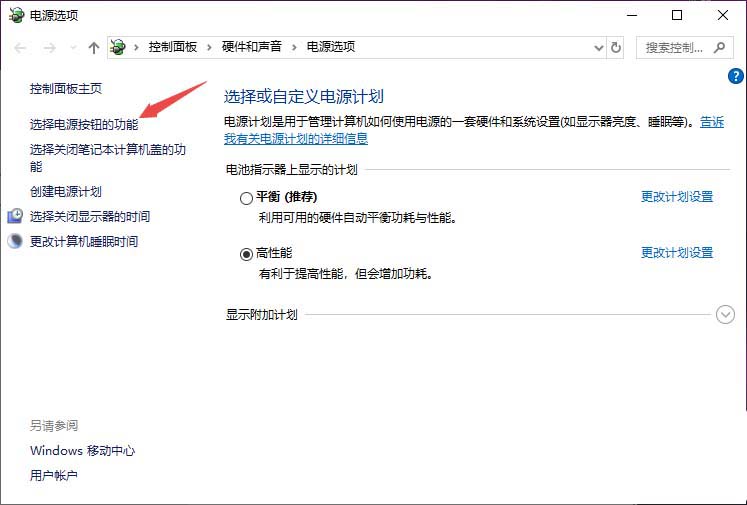Image resolution: width=747 pixels, height=505 pixels.
Task: Click the Back navigation arrow
Action: pyautogui.click(x=20, y=48)
